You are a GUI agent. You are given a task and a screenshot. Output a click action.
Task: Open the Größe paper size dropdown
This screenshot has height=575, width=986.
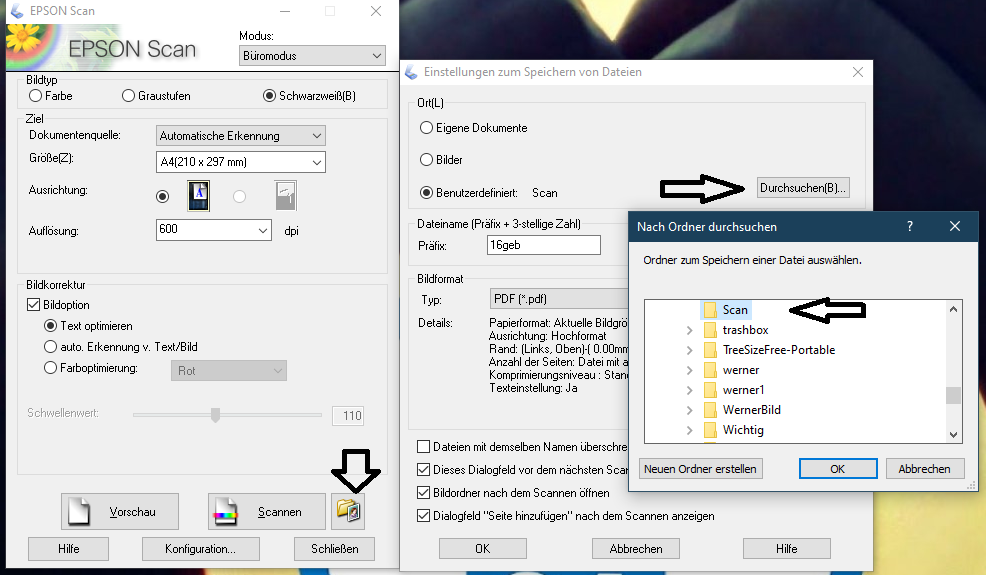click(240, 162)
